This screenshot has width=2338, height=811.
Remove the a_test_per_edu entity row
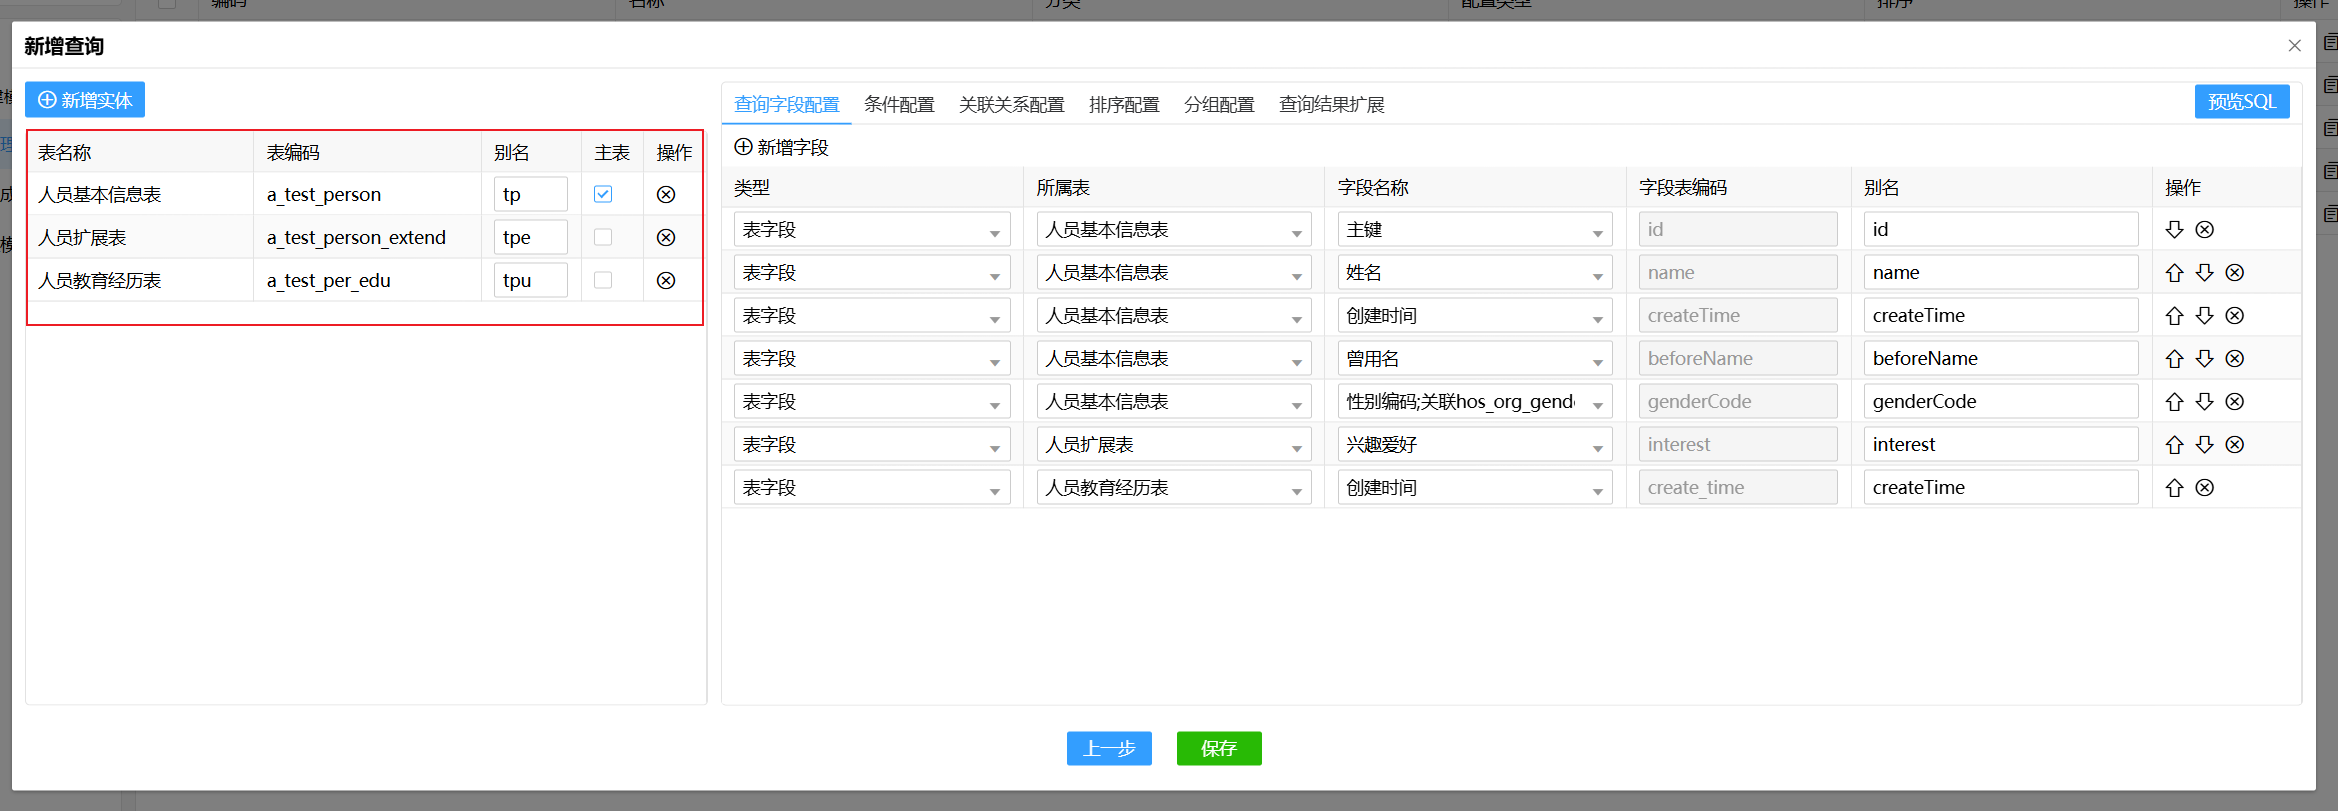[x=666, y=281]
